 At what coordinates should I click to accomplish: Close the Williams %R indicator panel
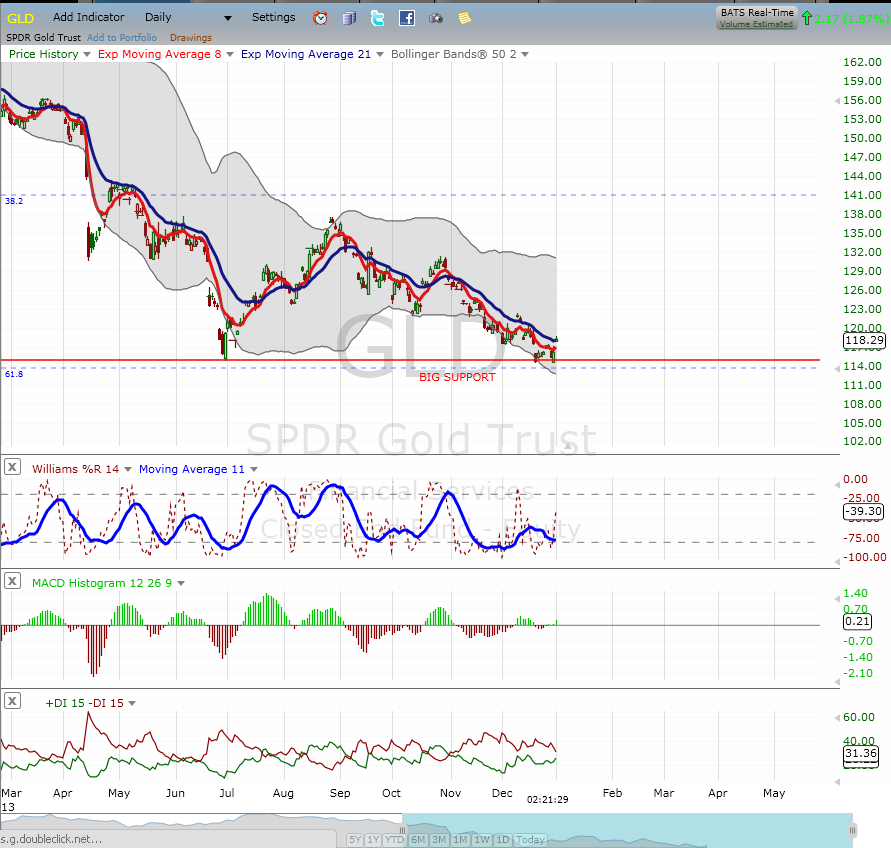point(12,467)
